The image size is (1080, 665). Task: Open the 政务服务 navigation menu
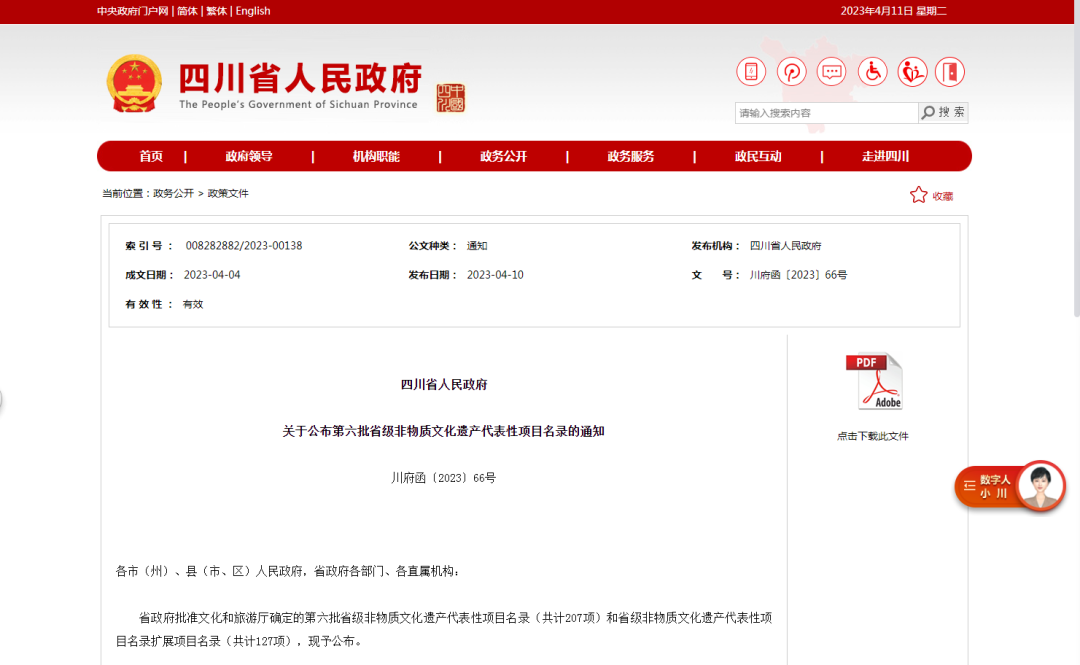pos(630,156)
